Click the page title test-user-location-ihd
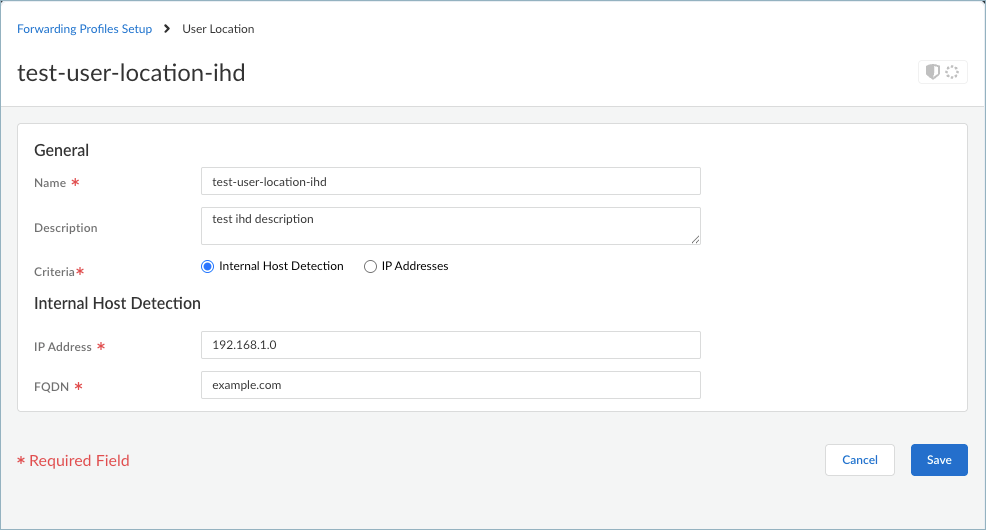 131,73
